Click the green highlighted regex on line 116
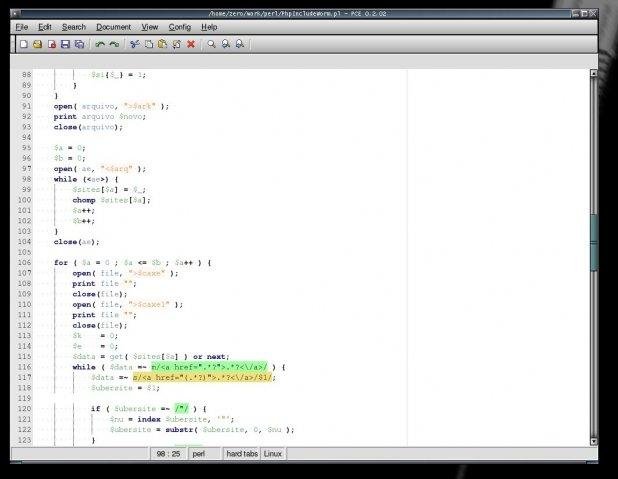The image size is (618, 479). coord(209,367)
